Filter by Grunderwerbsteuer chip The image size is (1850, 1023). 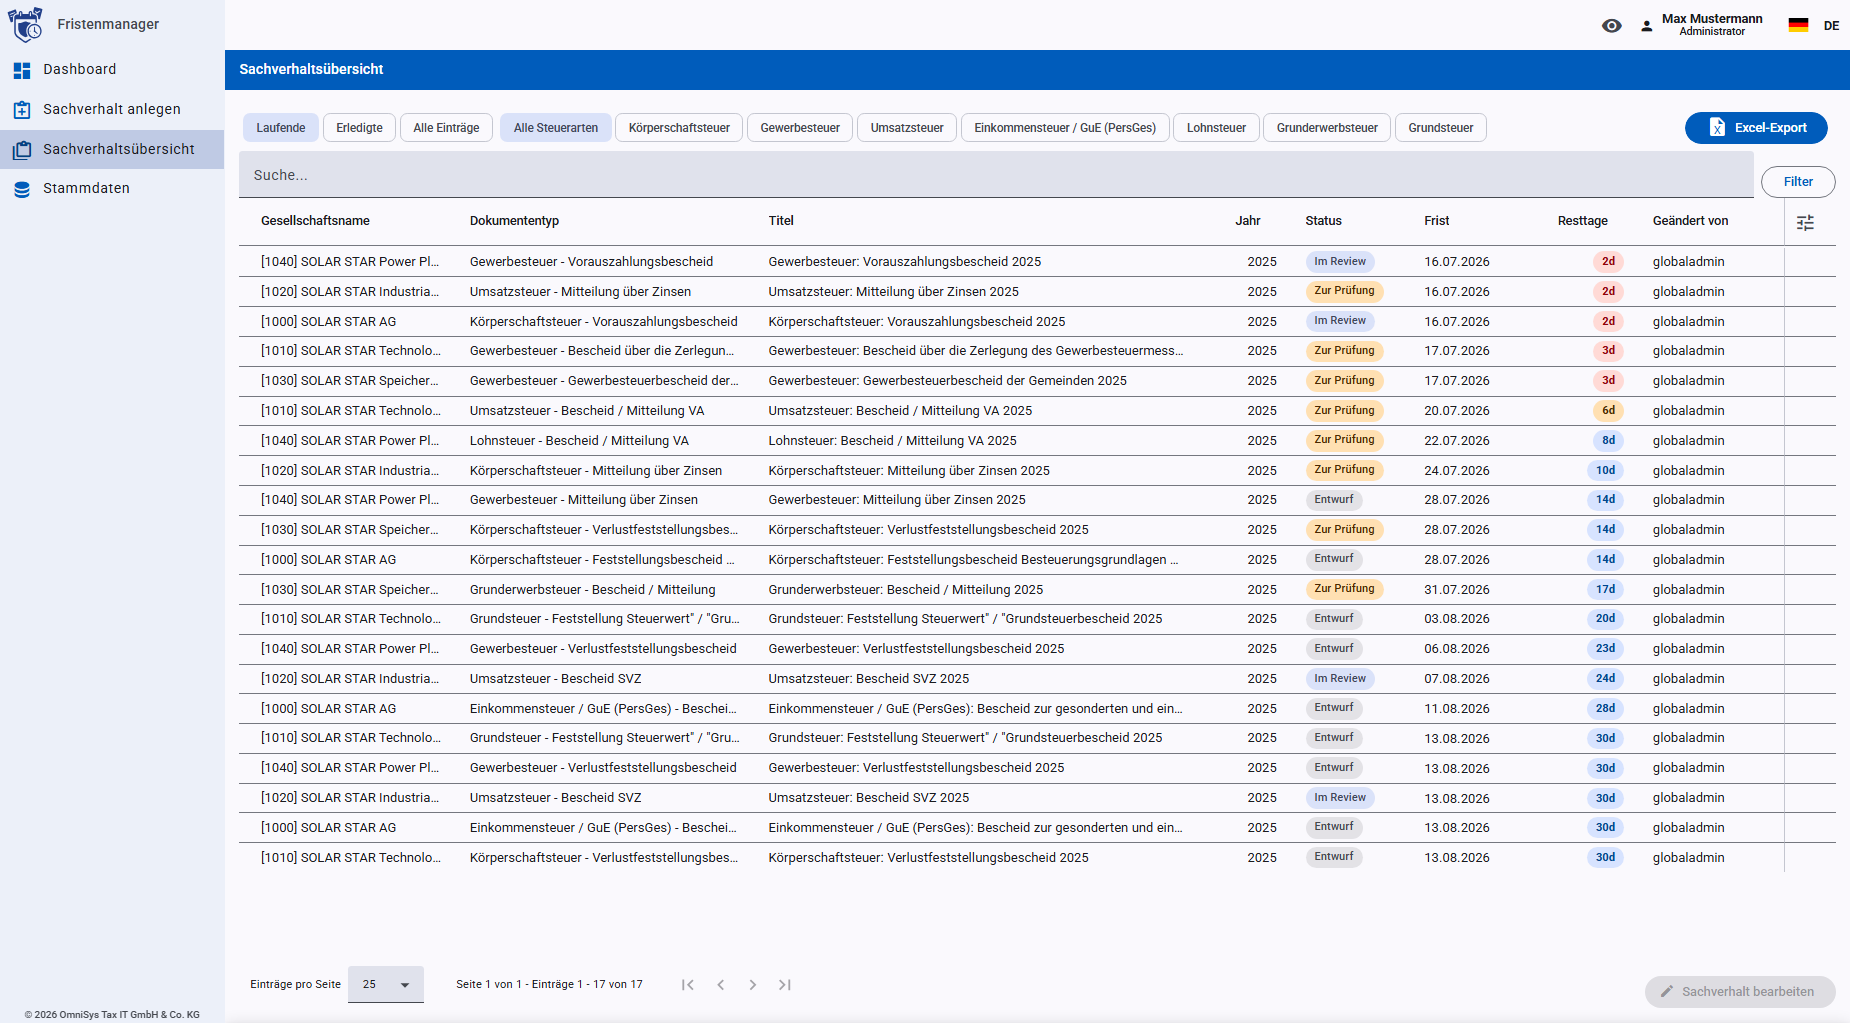pos(1327,128)
